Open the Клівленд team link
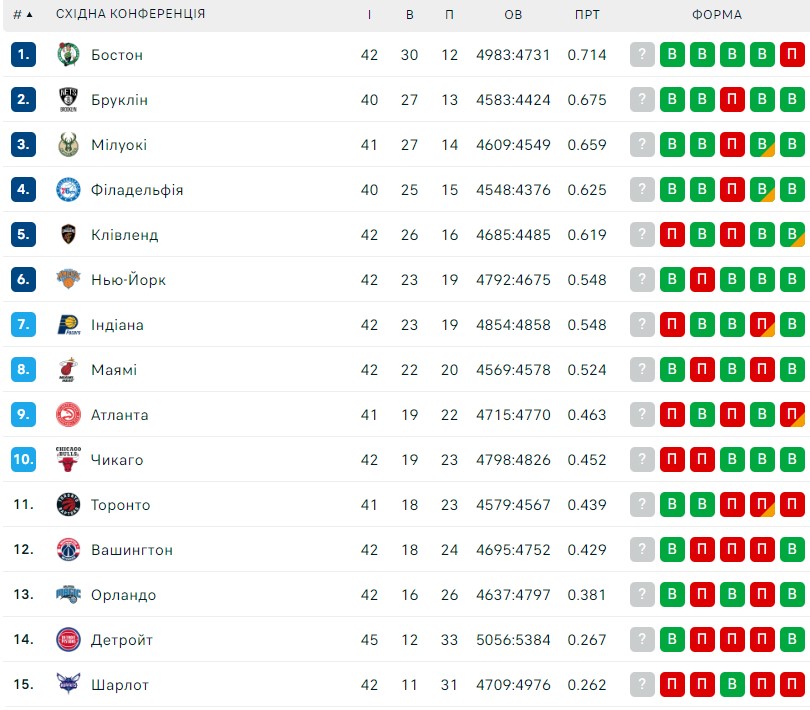Viewport: 810px width, 710px height. point(124,235)
